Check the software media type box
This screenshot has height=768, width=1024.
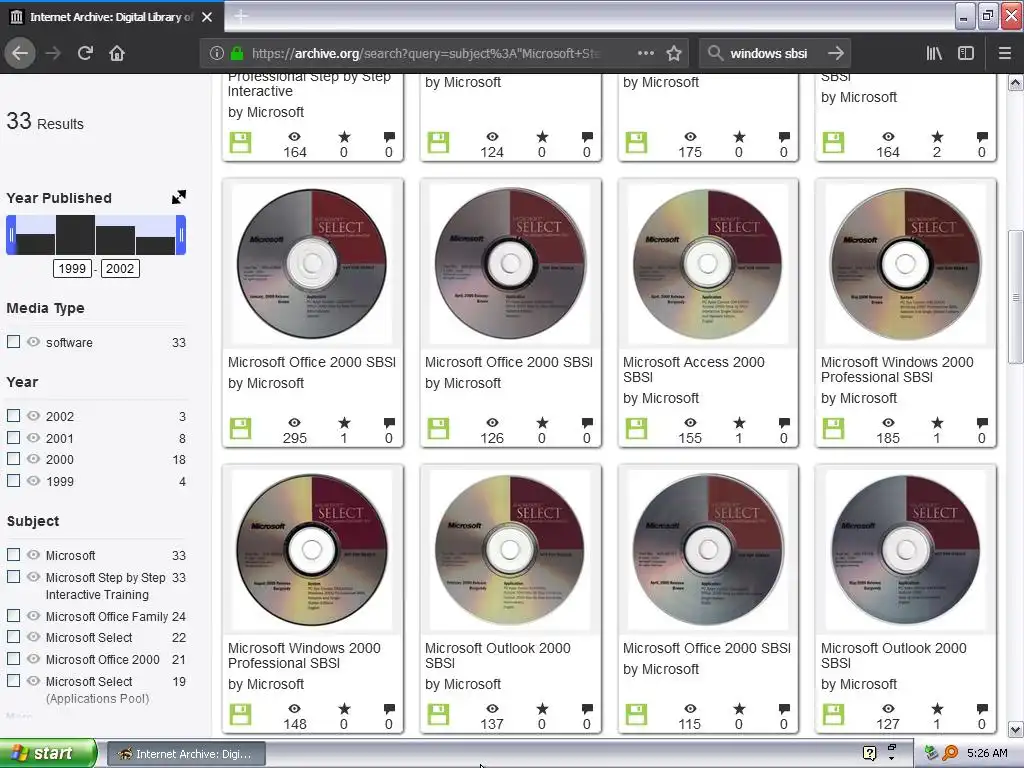[13, 342]
